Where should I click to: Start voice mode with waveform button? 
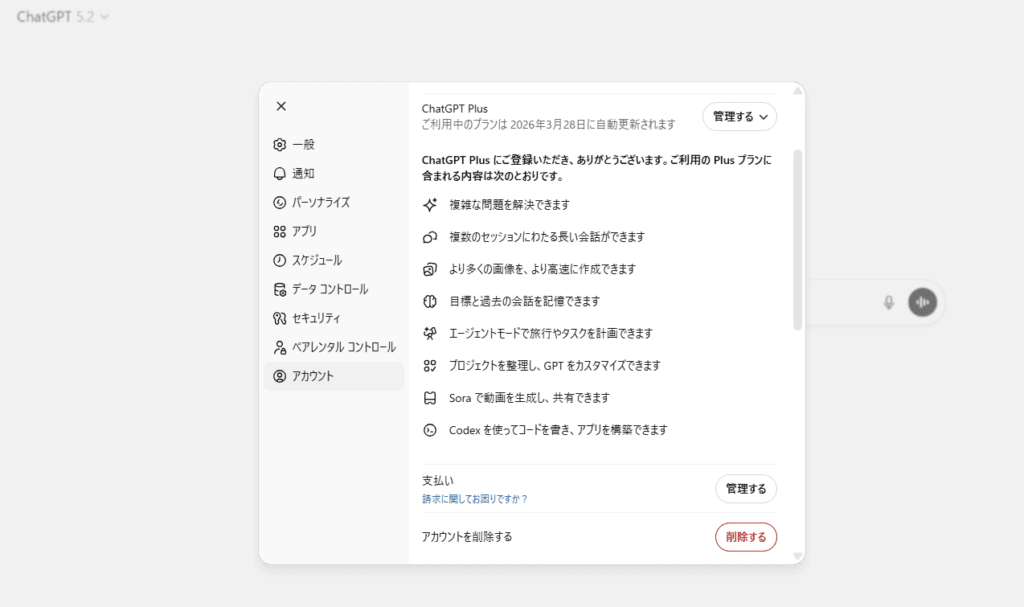pos(922,302)
